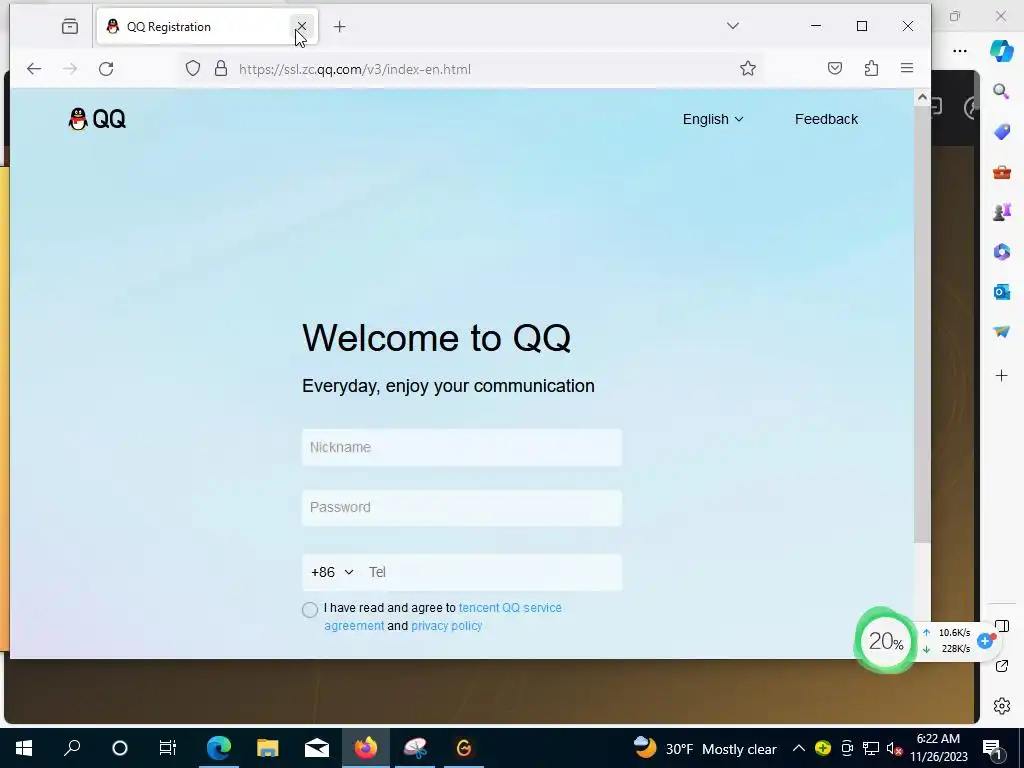Screen dimensions: 1024x768
Task: Bookmark this page with the star icon
Action: click(748, 69)
